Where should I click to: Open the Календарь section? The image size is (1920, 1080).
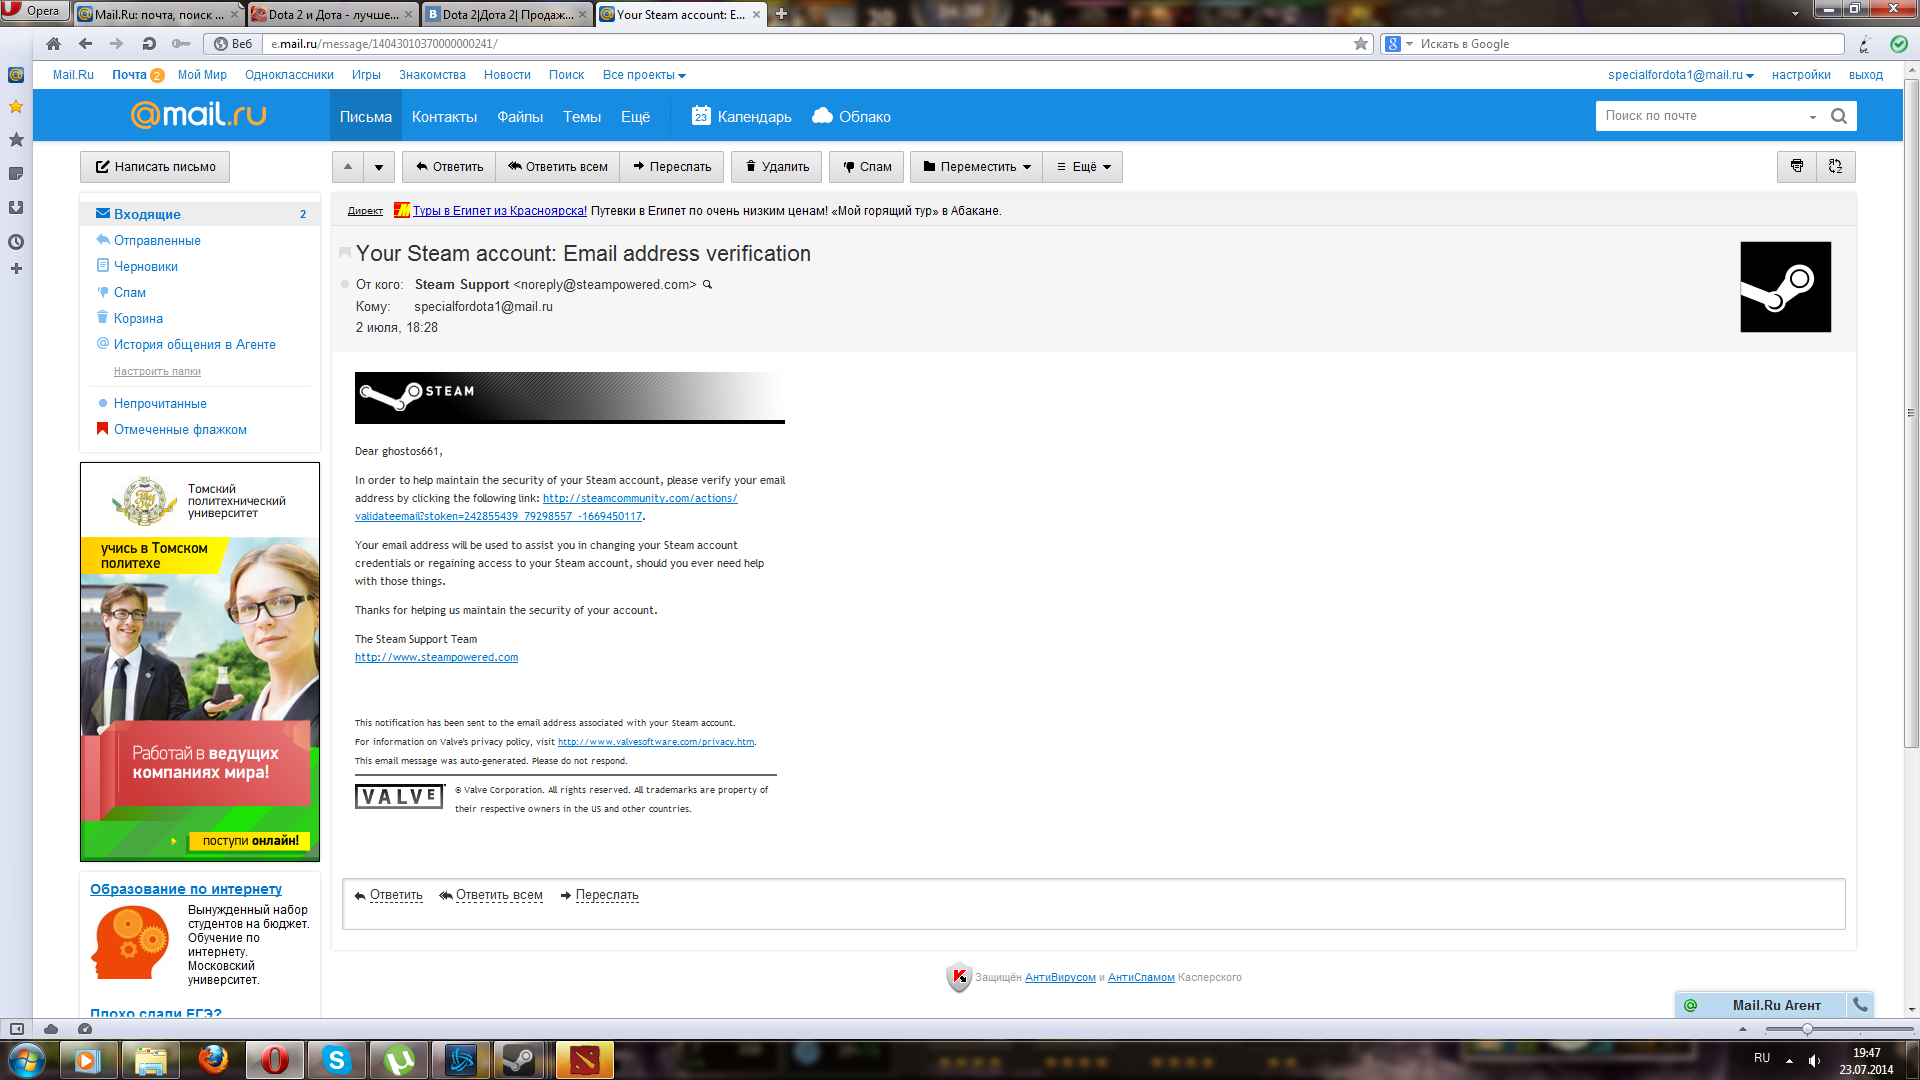[x=741, y=117]
